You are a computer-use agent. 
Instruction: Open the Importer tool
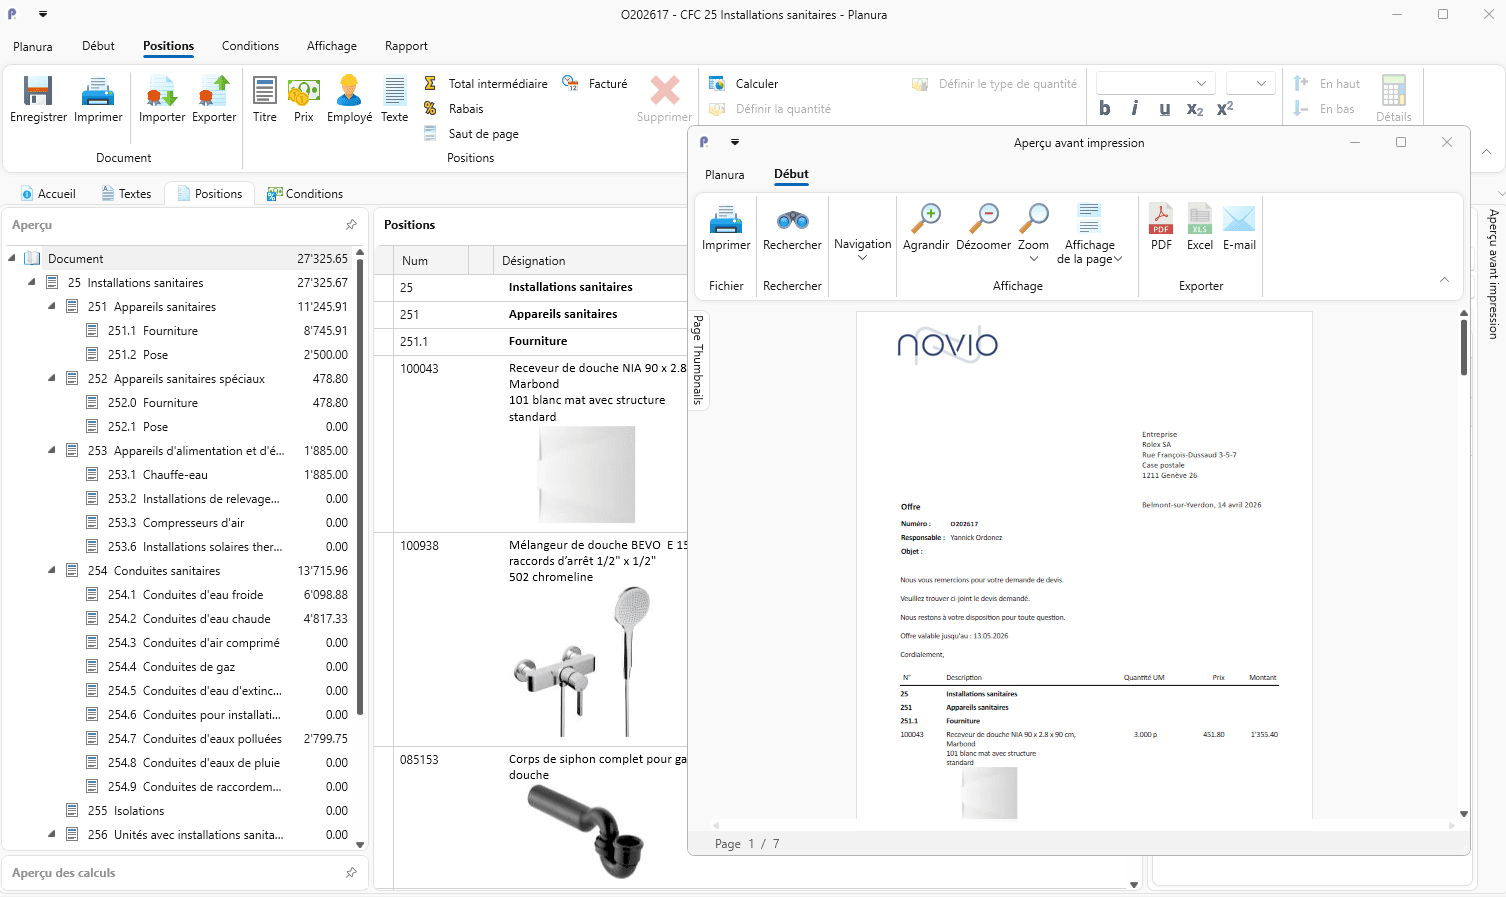tap(162, 99)
